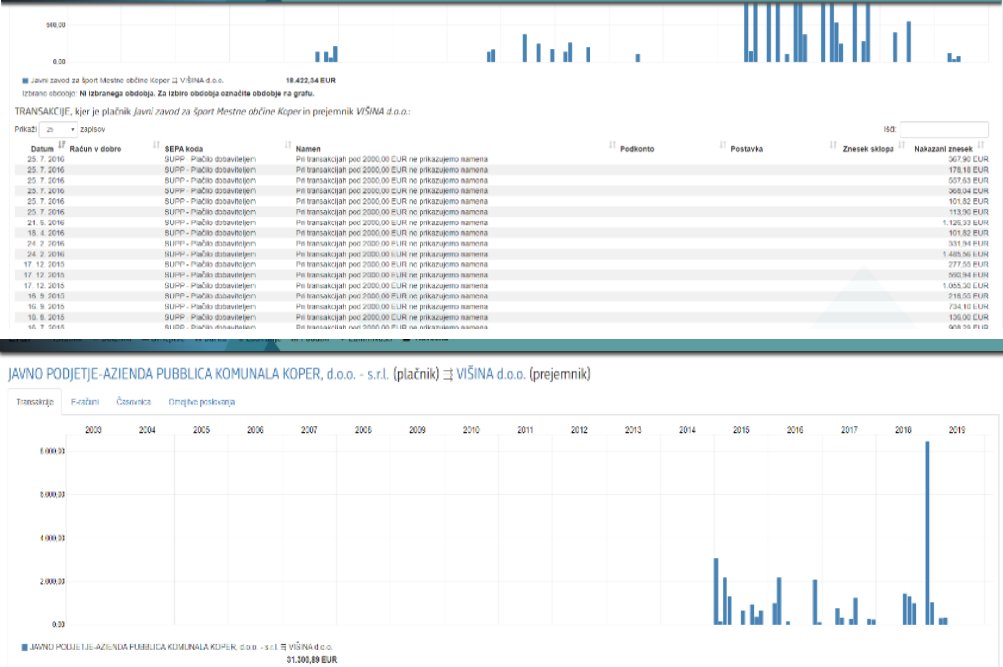1003x667 pixels.
Task: Select the 21. 6. 2016 transaction row
Action: pyautogui.click(x=502, y=223)
